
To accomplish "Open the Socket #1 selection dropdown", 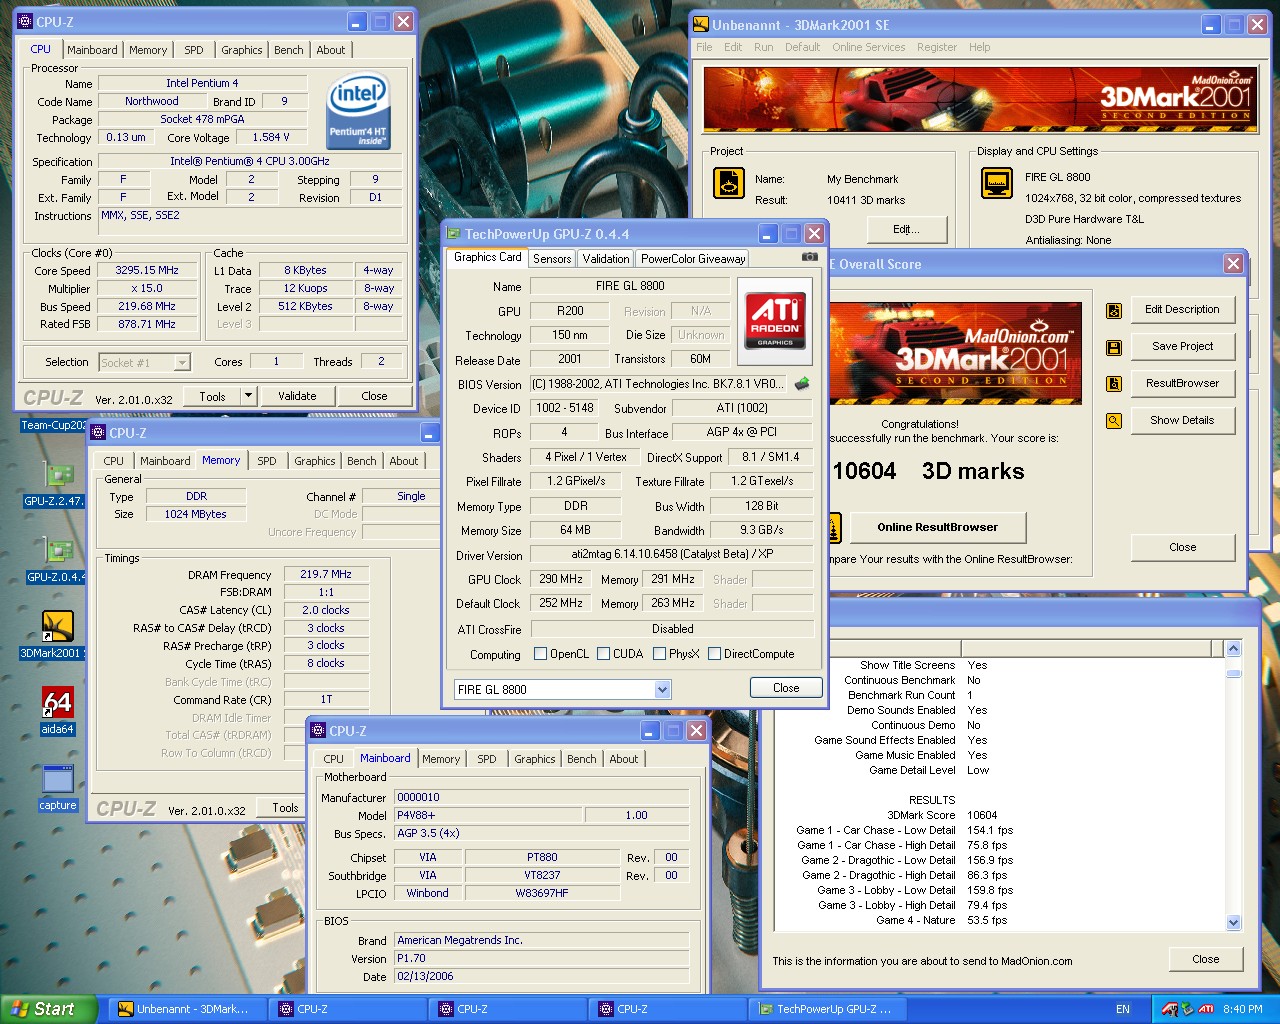I will click(x=182, y=362).
